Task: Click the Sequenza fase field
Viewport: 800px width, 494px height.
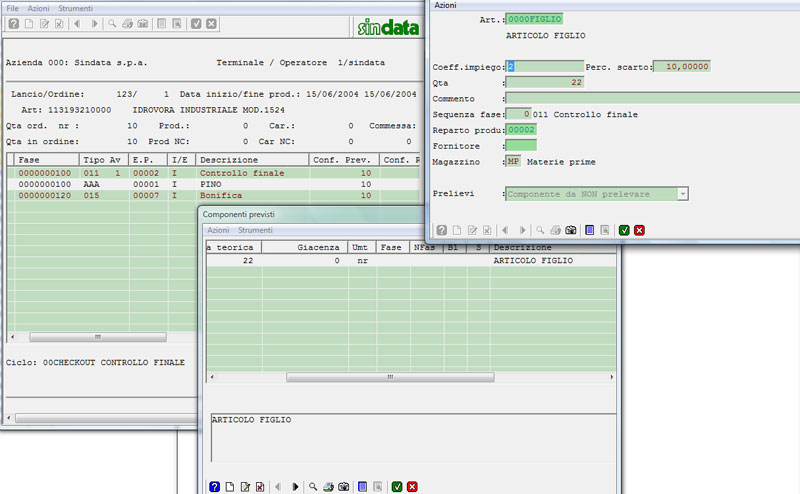Action: (x=518, y=114)
